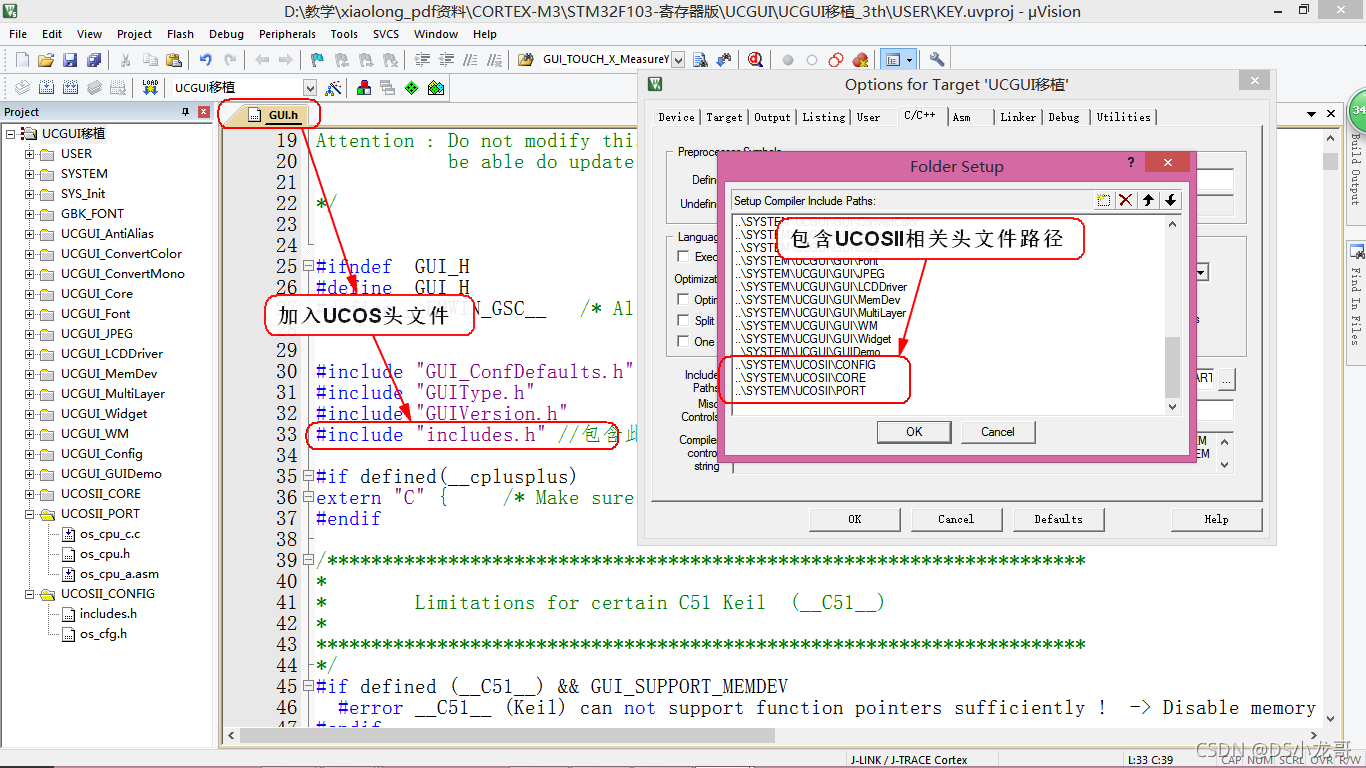Download code to flash with LOAD button
Image resolution: width=1366 pixels, height=768 pixels.
coord(150,87)
